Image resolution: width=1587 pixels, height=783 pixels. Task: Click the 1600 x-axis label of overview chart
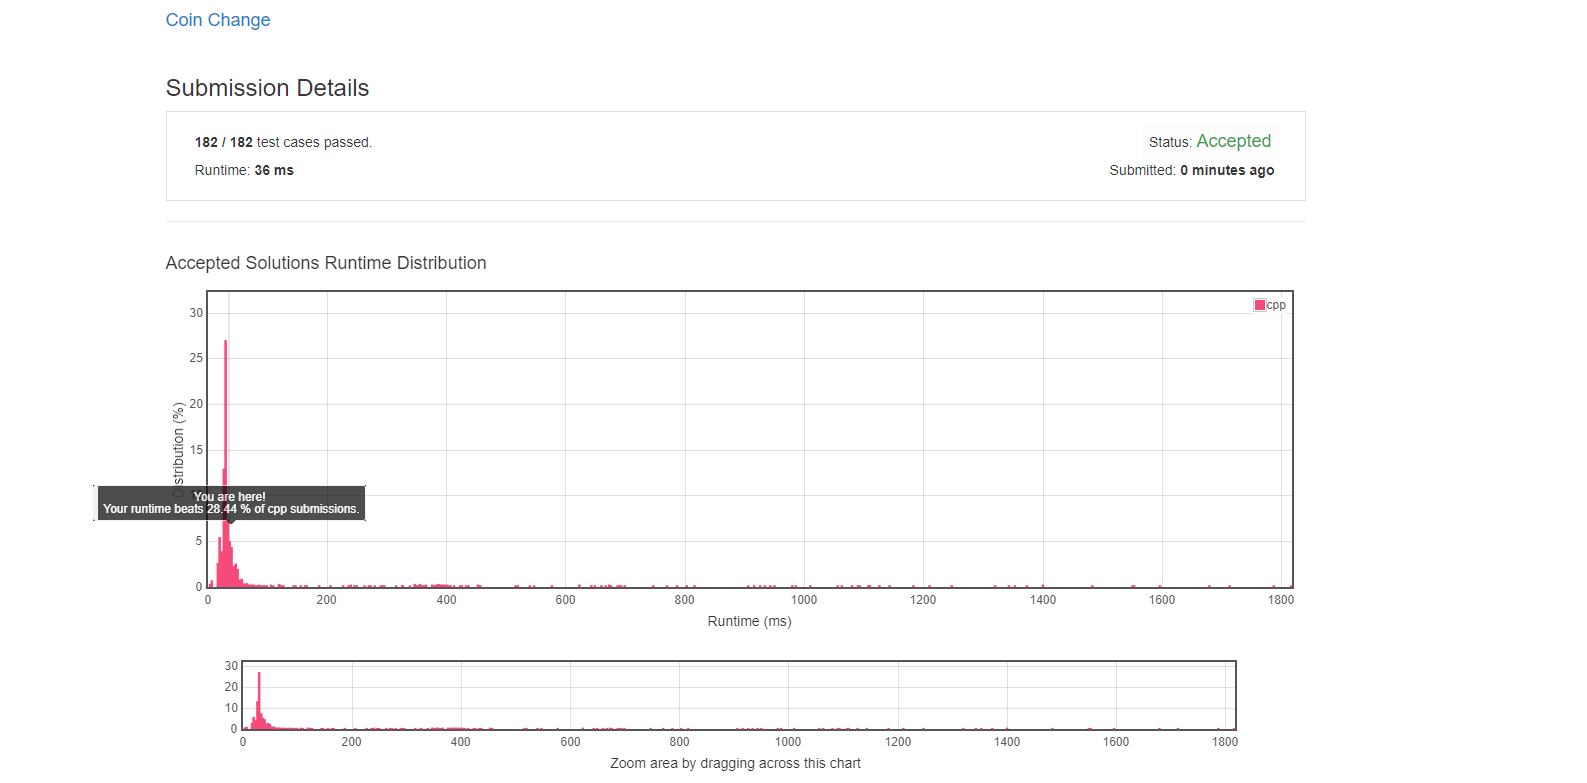pyautogui.click(x=1116, y=742)
